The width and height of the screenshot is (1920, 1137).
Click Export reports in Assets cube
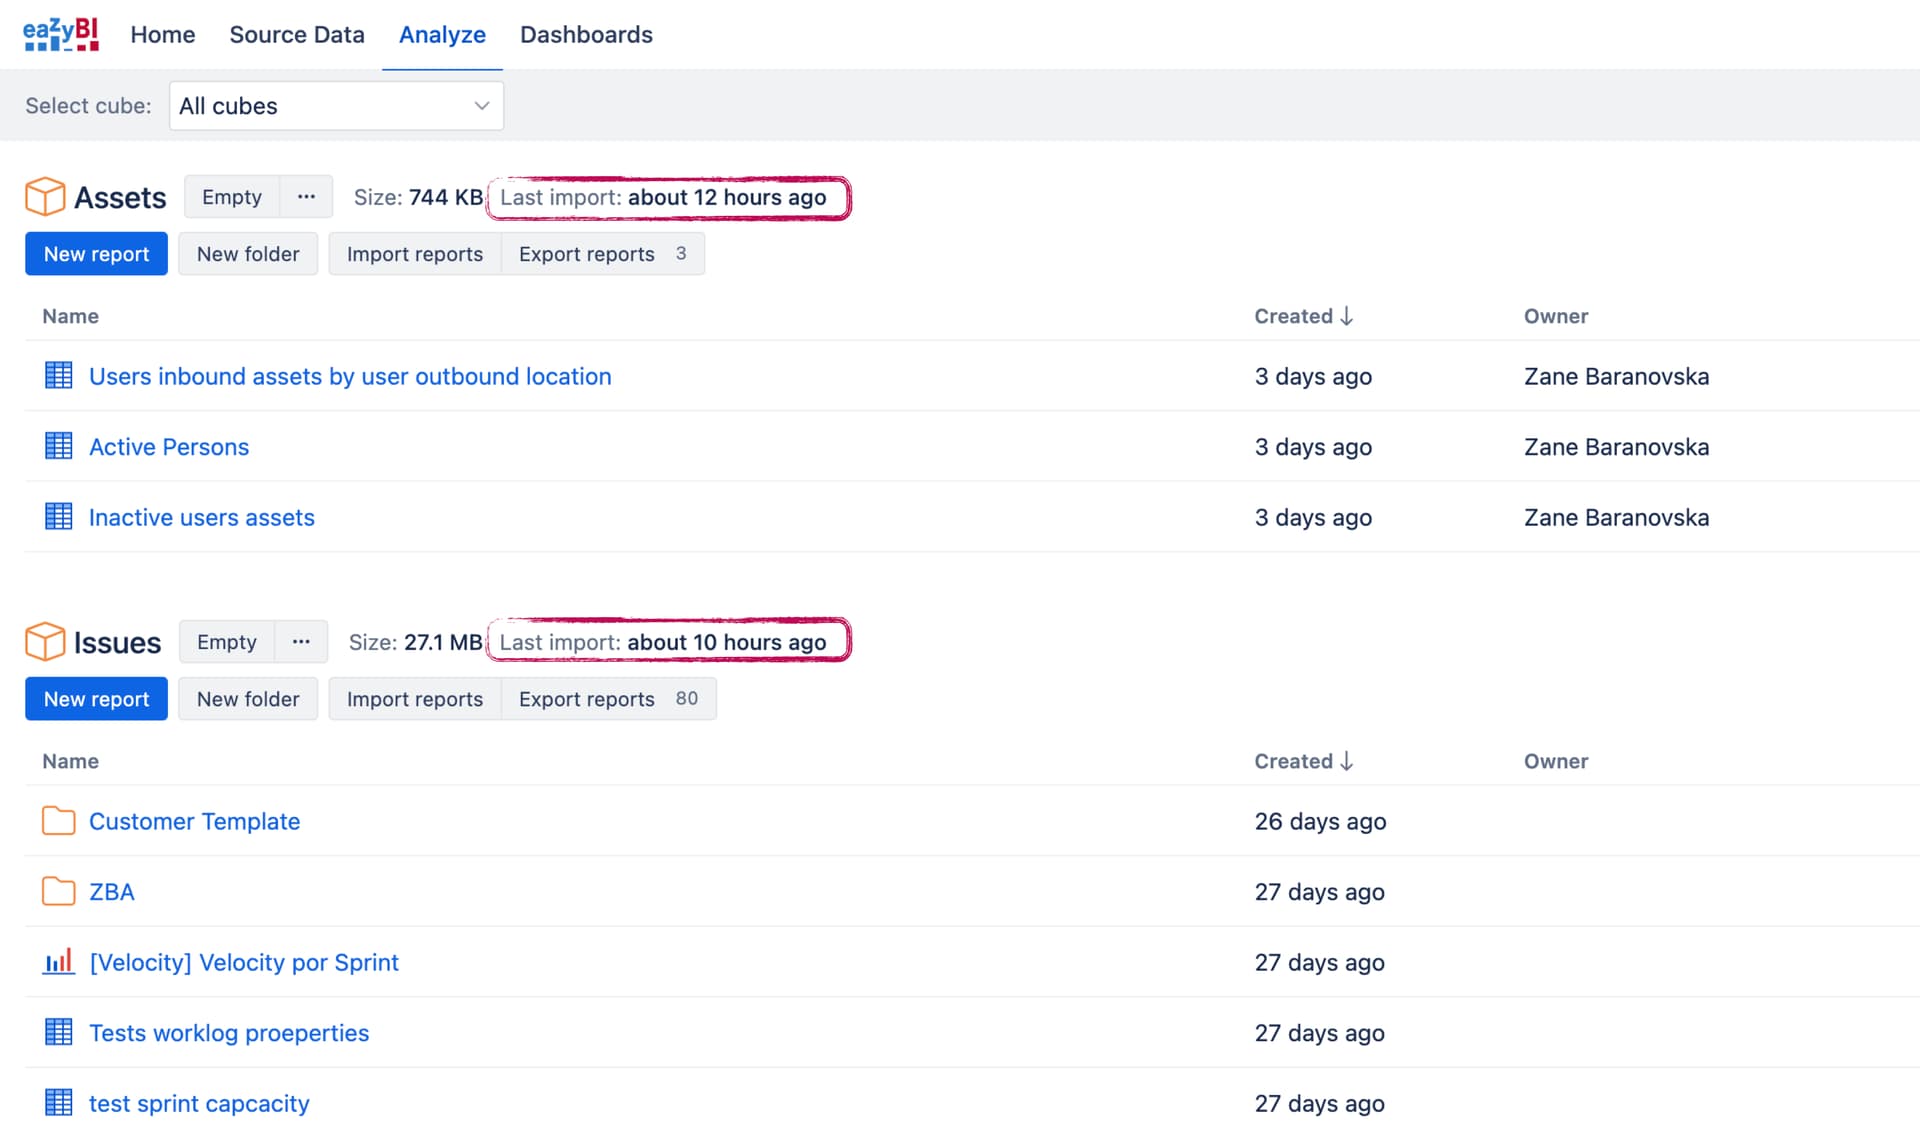[x=602, y=254]
